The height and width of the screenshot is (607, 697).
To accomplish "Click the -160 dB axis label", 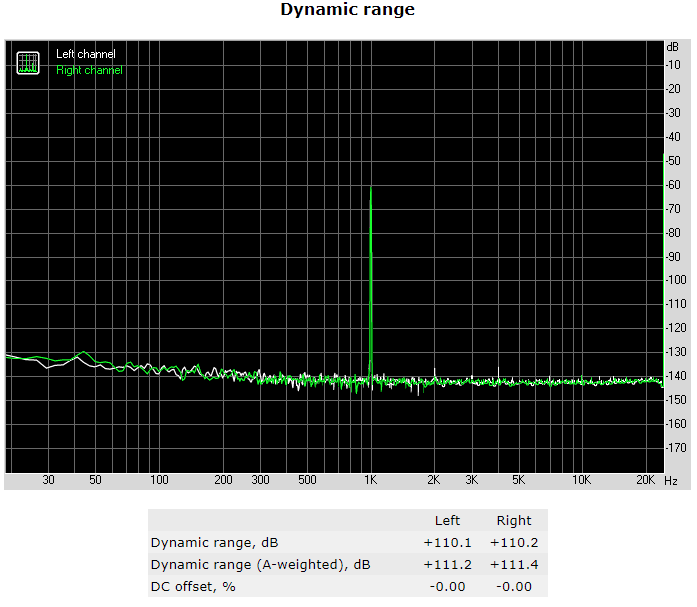I will [x=676, y=424].
